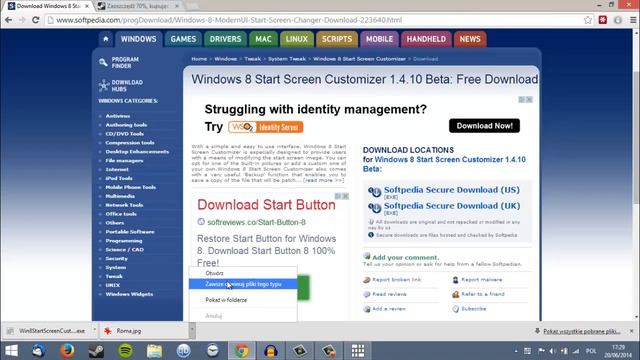640x360 pixels.
Task: Click the 'Download Now!' ad button
Action: coord(484,126)
